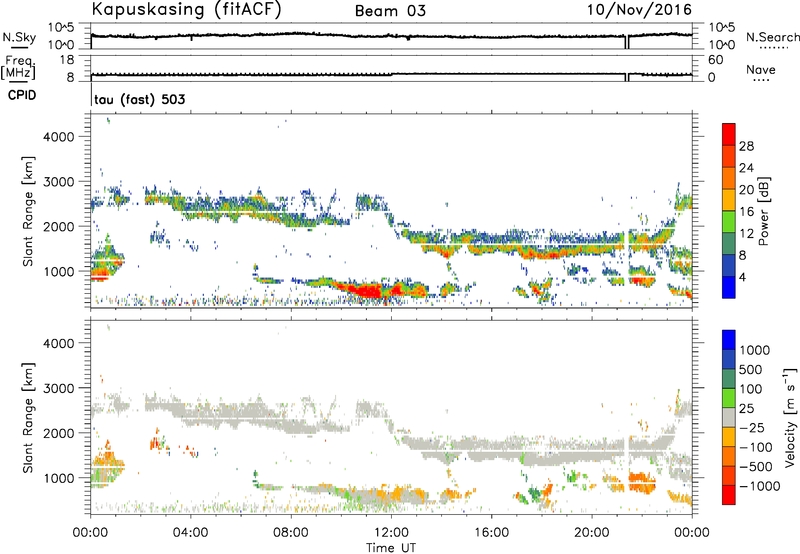Click the Velocity [m s-1] color bar label
800x554 pixels.
[x=790, y=417]
